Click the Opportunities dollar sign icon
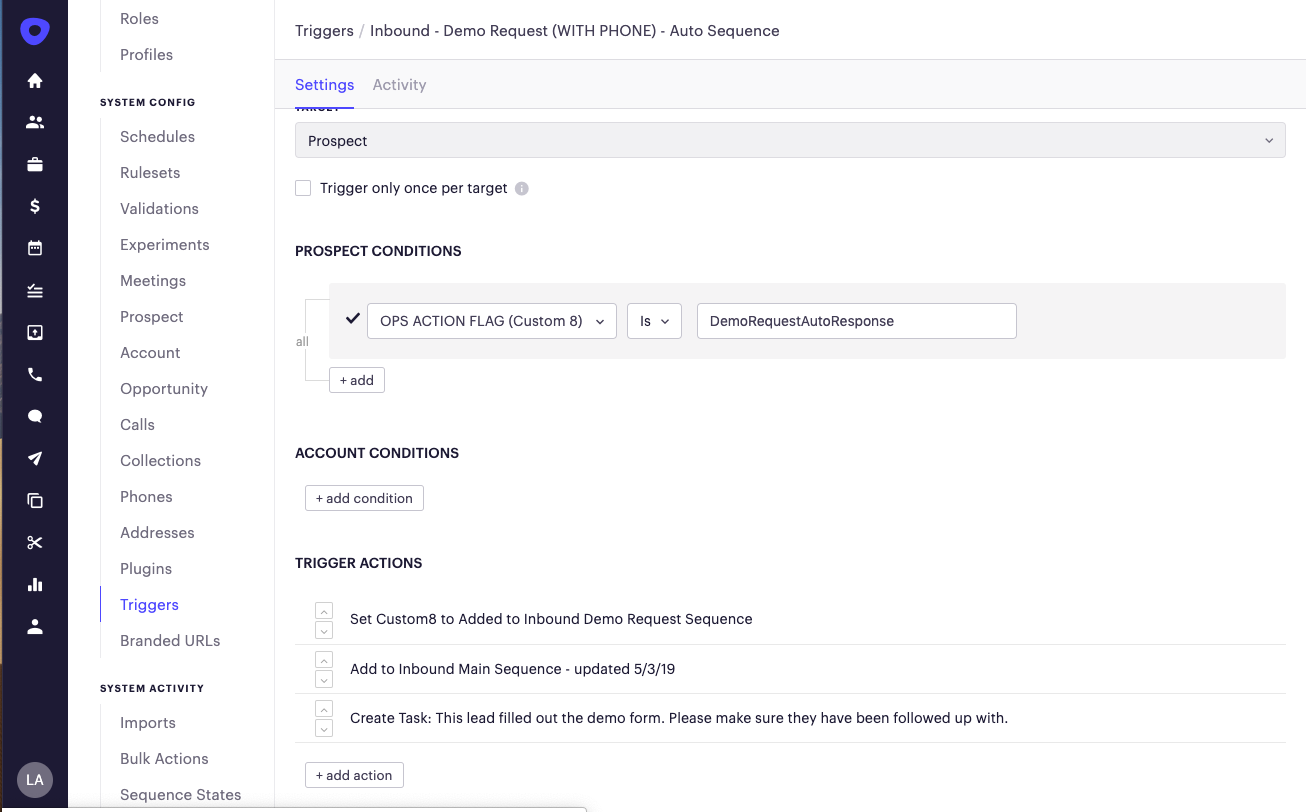The width and height of the screenshot is (1306, 812). tap(35, 205)
